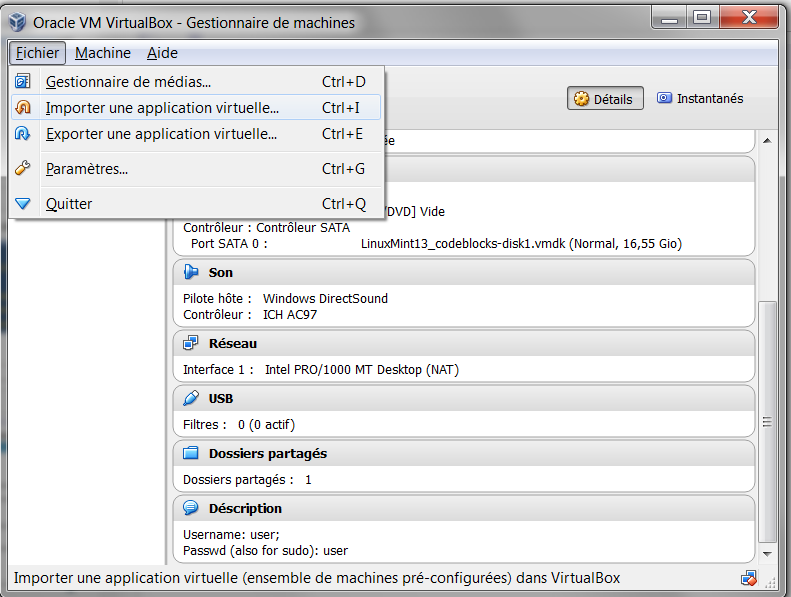Choose Gestionnaire de médias menu entry
Viewport: 791px width, 597px height.
point(196,82)
